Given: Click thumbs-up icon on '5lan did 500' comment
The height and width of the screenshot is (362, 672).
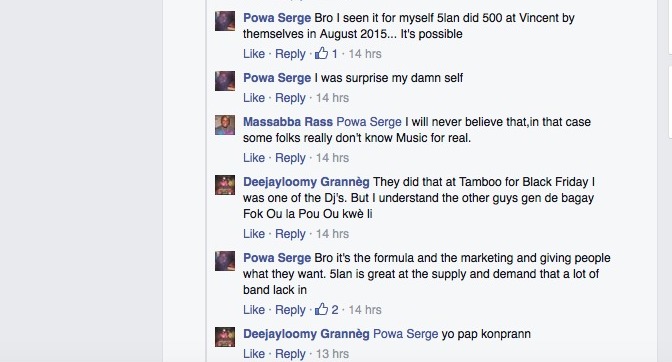Looking at the screenshot, I should (x=321, y=54).
